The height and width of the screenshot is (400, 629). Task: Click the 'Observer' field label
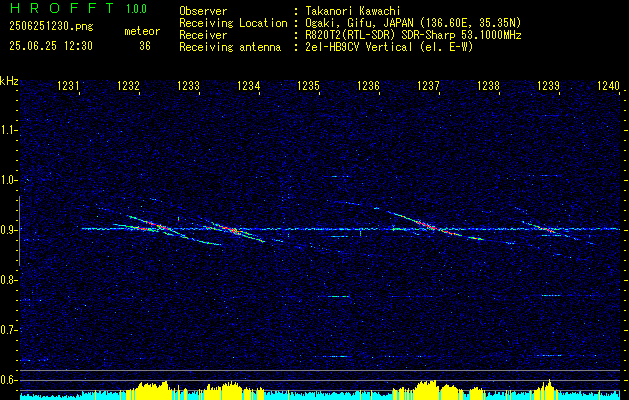click(203, 11)
